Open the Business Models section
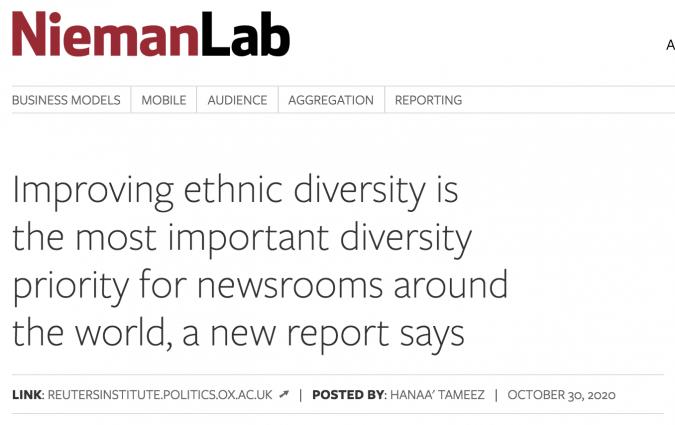The width and height of the screenshot is (675, 425). point(66,100)
